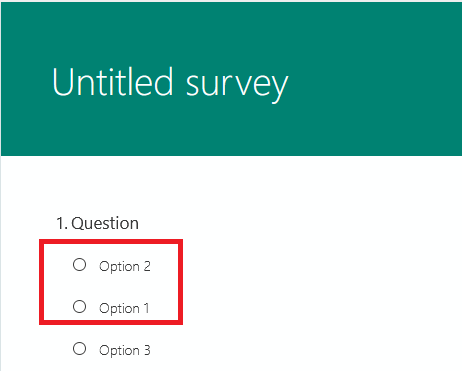462x371 pixels.
Task: Choose the first answer circle under Question
Action: point(79,265)
